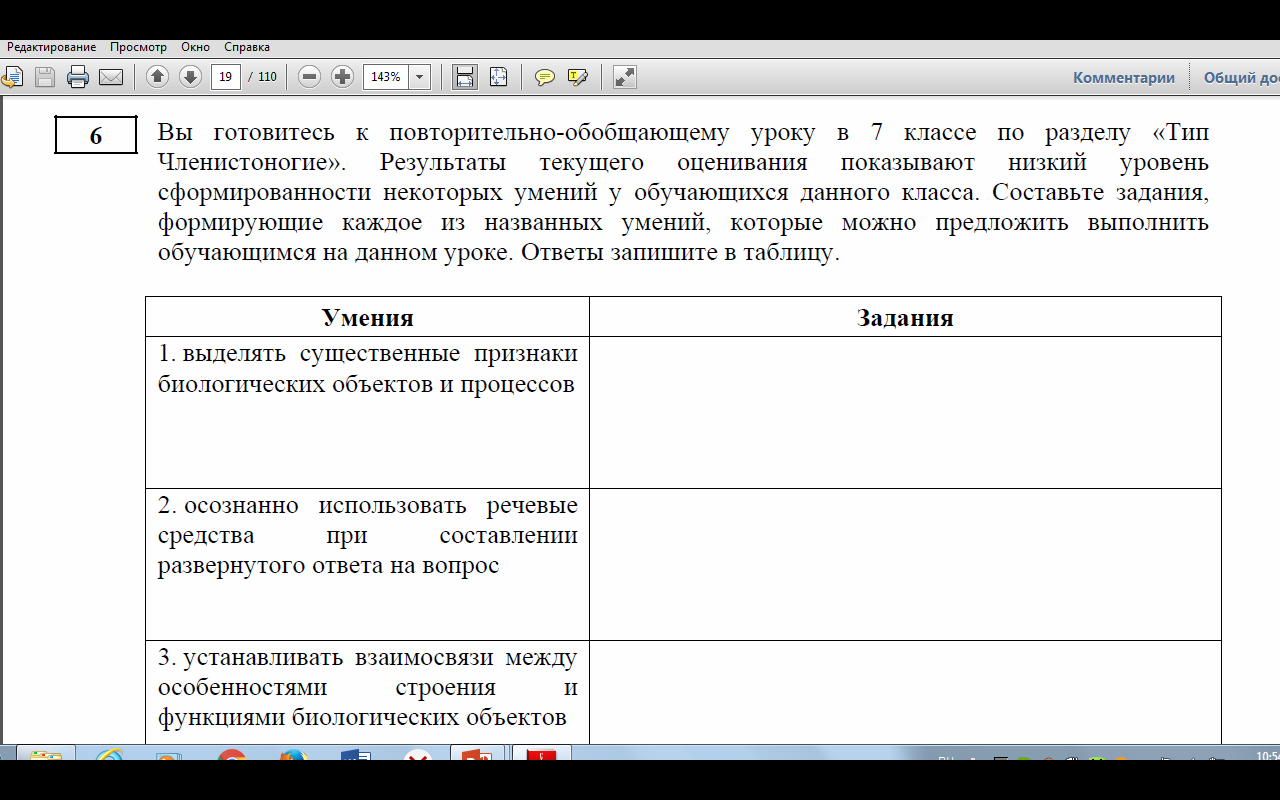
Task: Open the Общий доступ panel
Action: (1241, 77)
